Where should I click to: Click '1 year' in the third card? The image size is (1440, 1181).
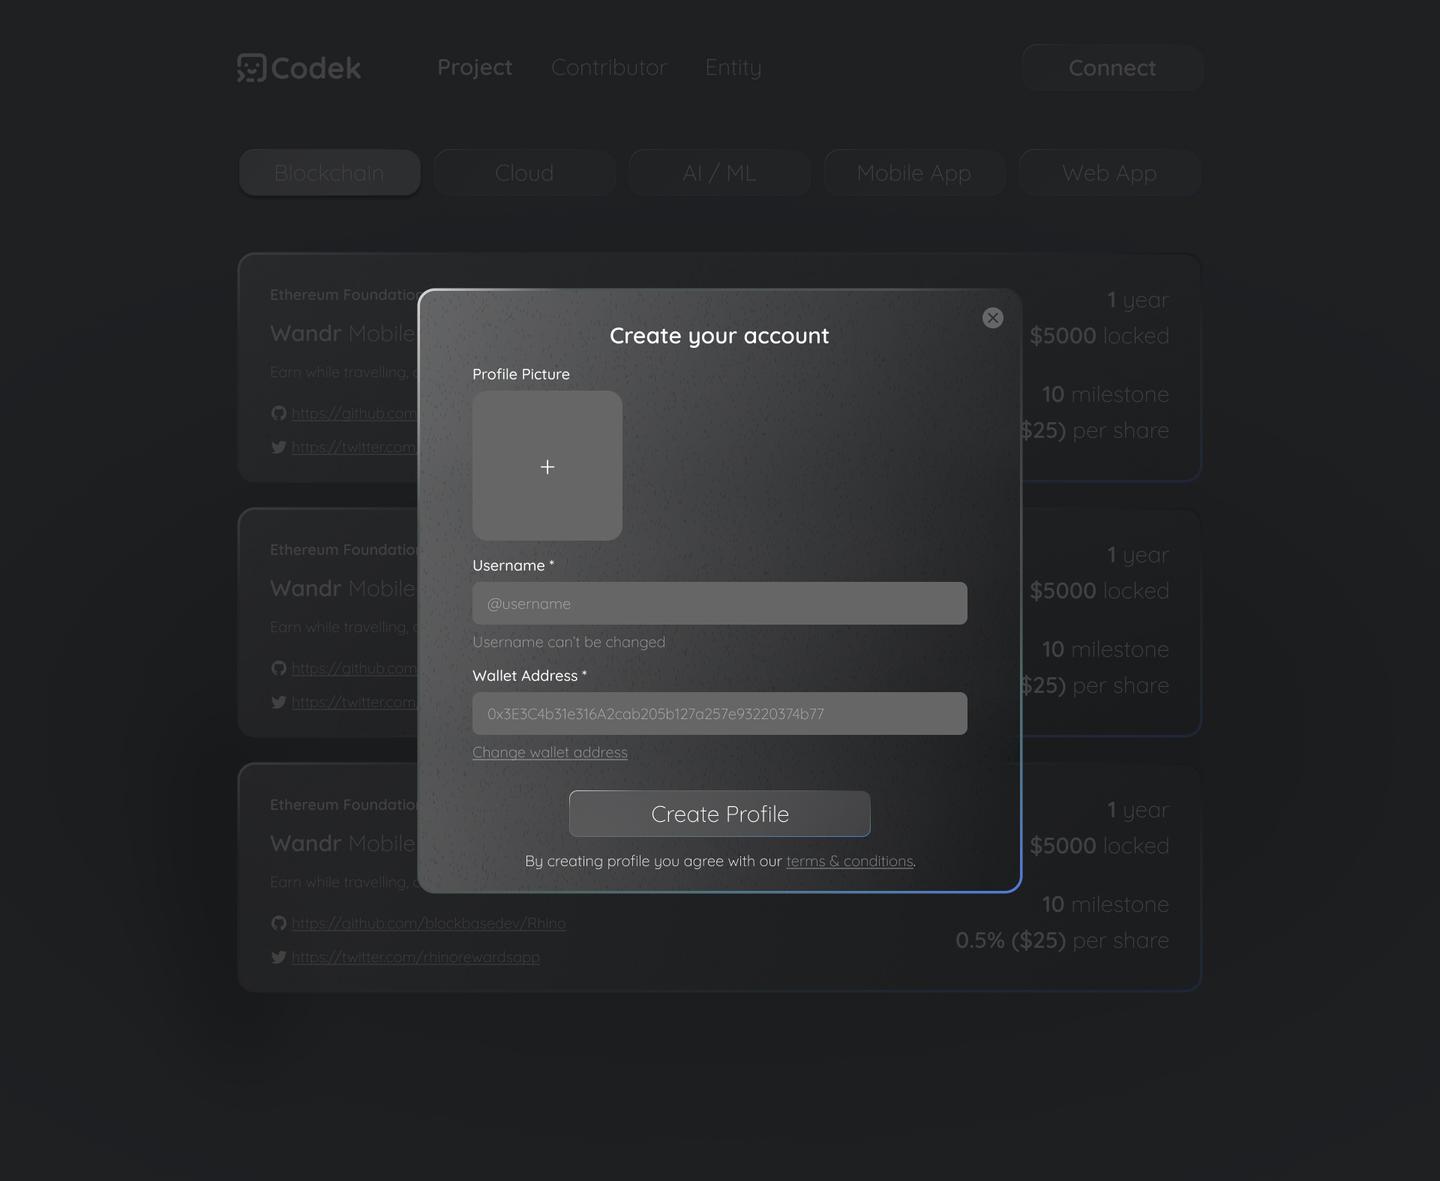(1138, 810)
